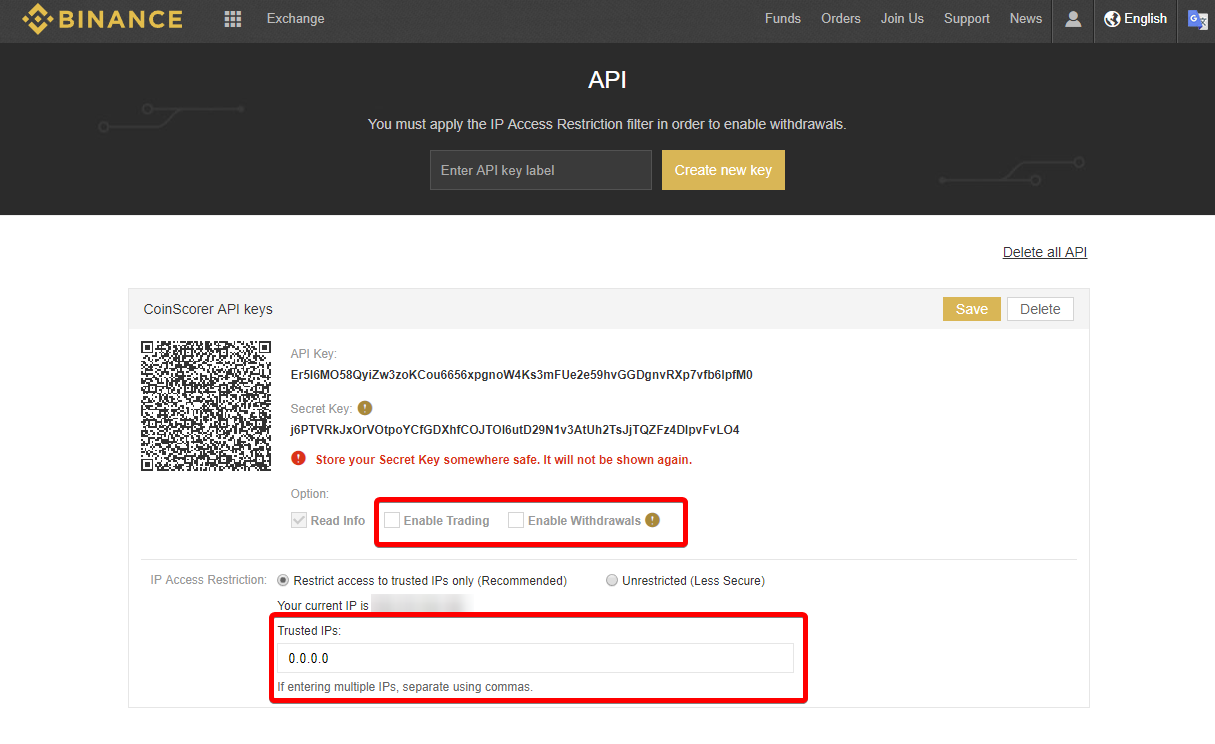This screenshot has height=744, width=1215.
Task: Delete the CoinScorer API keys
Action: tap(1040, 309)
